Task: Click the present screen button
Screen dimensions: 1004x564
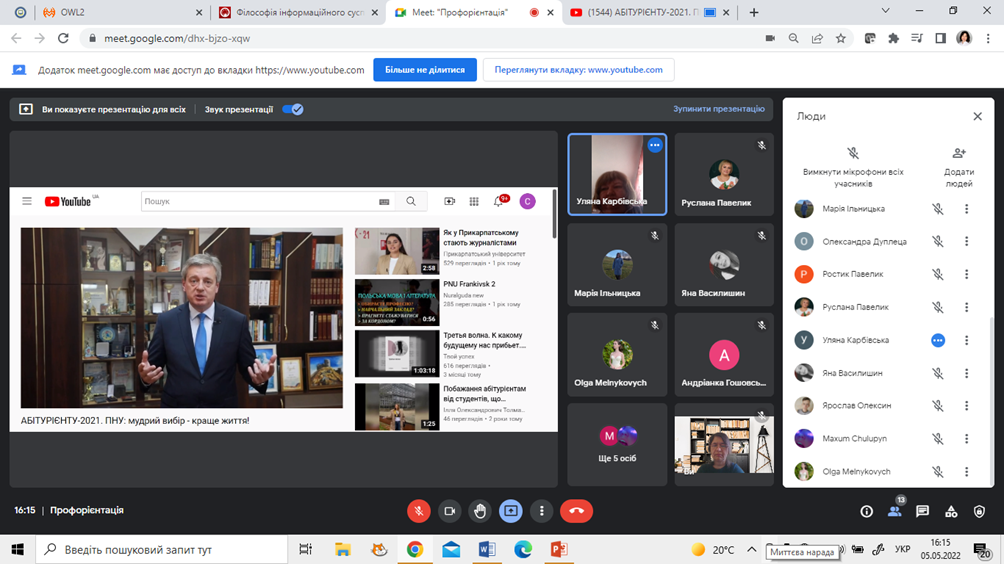Action: tap(510, 511)
